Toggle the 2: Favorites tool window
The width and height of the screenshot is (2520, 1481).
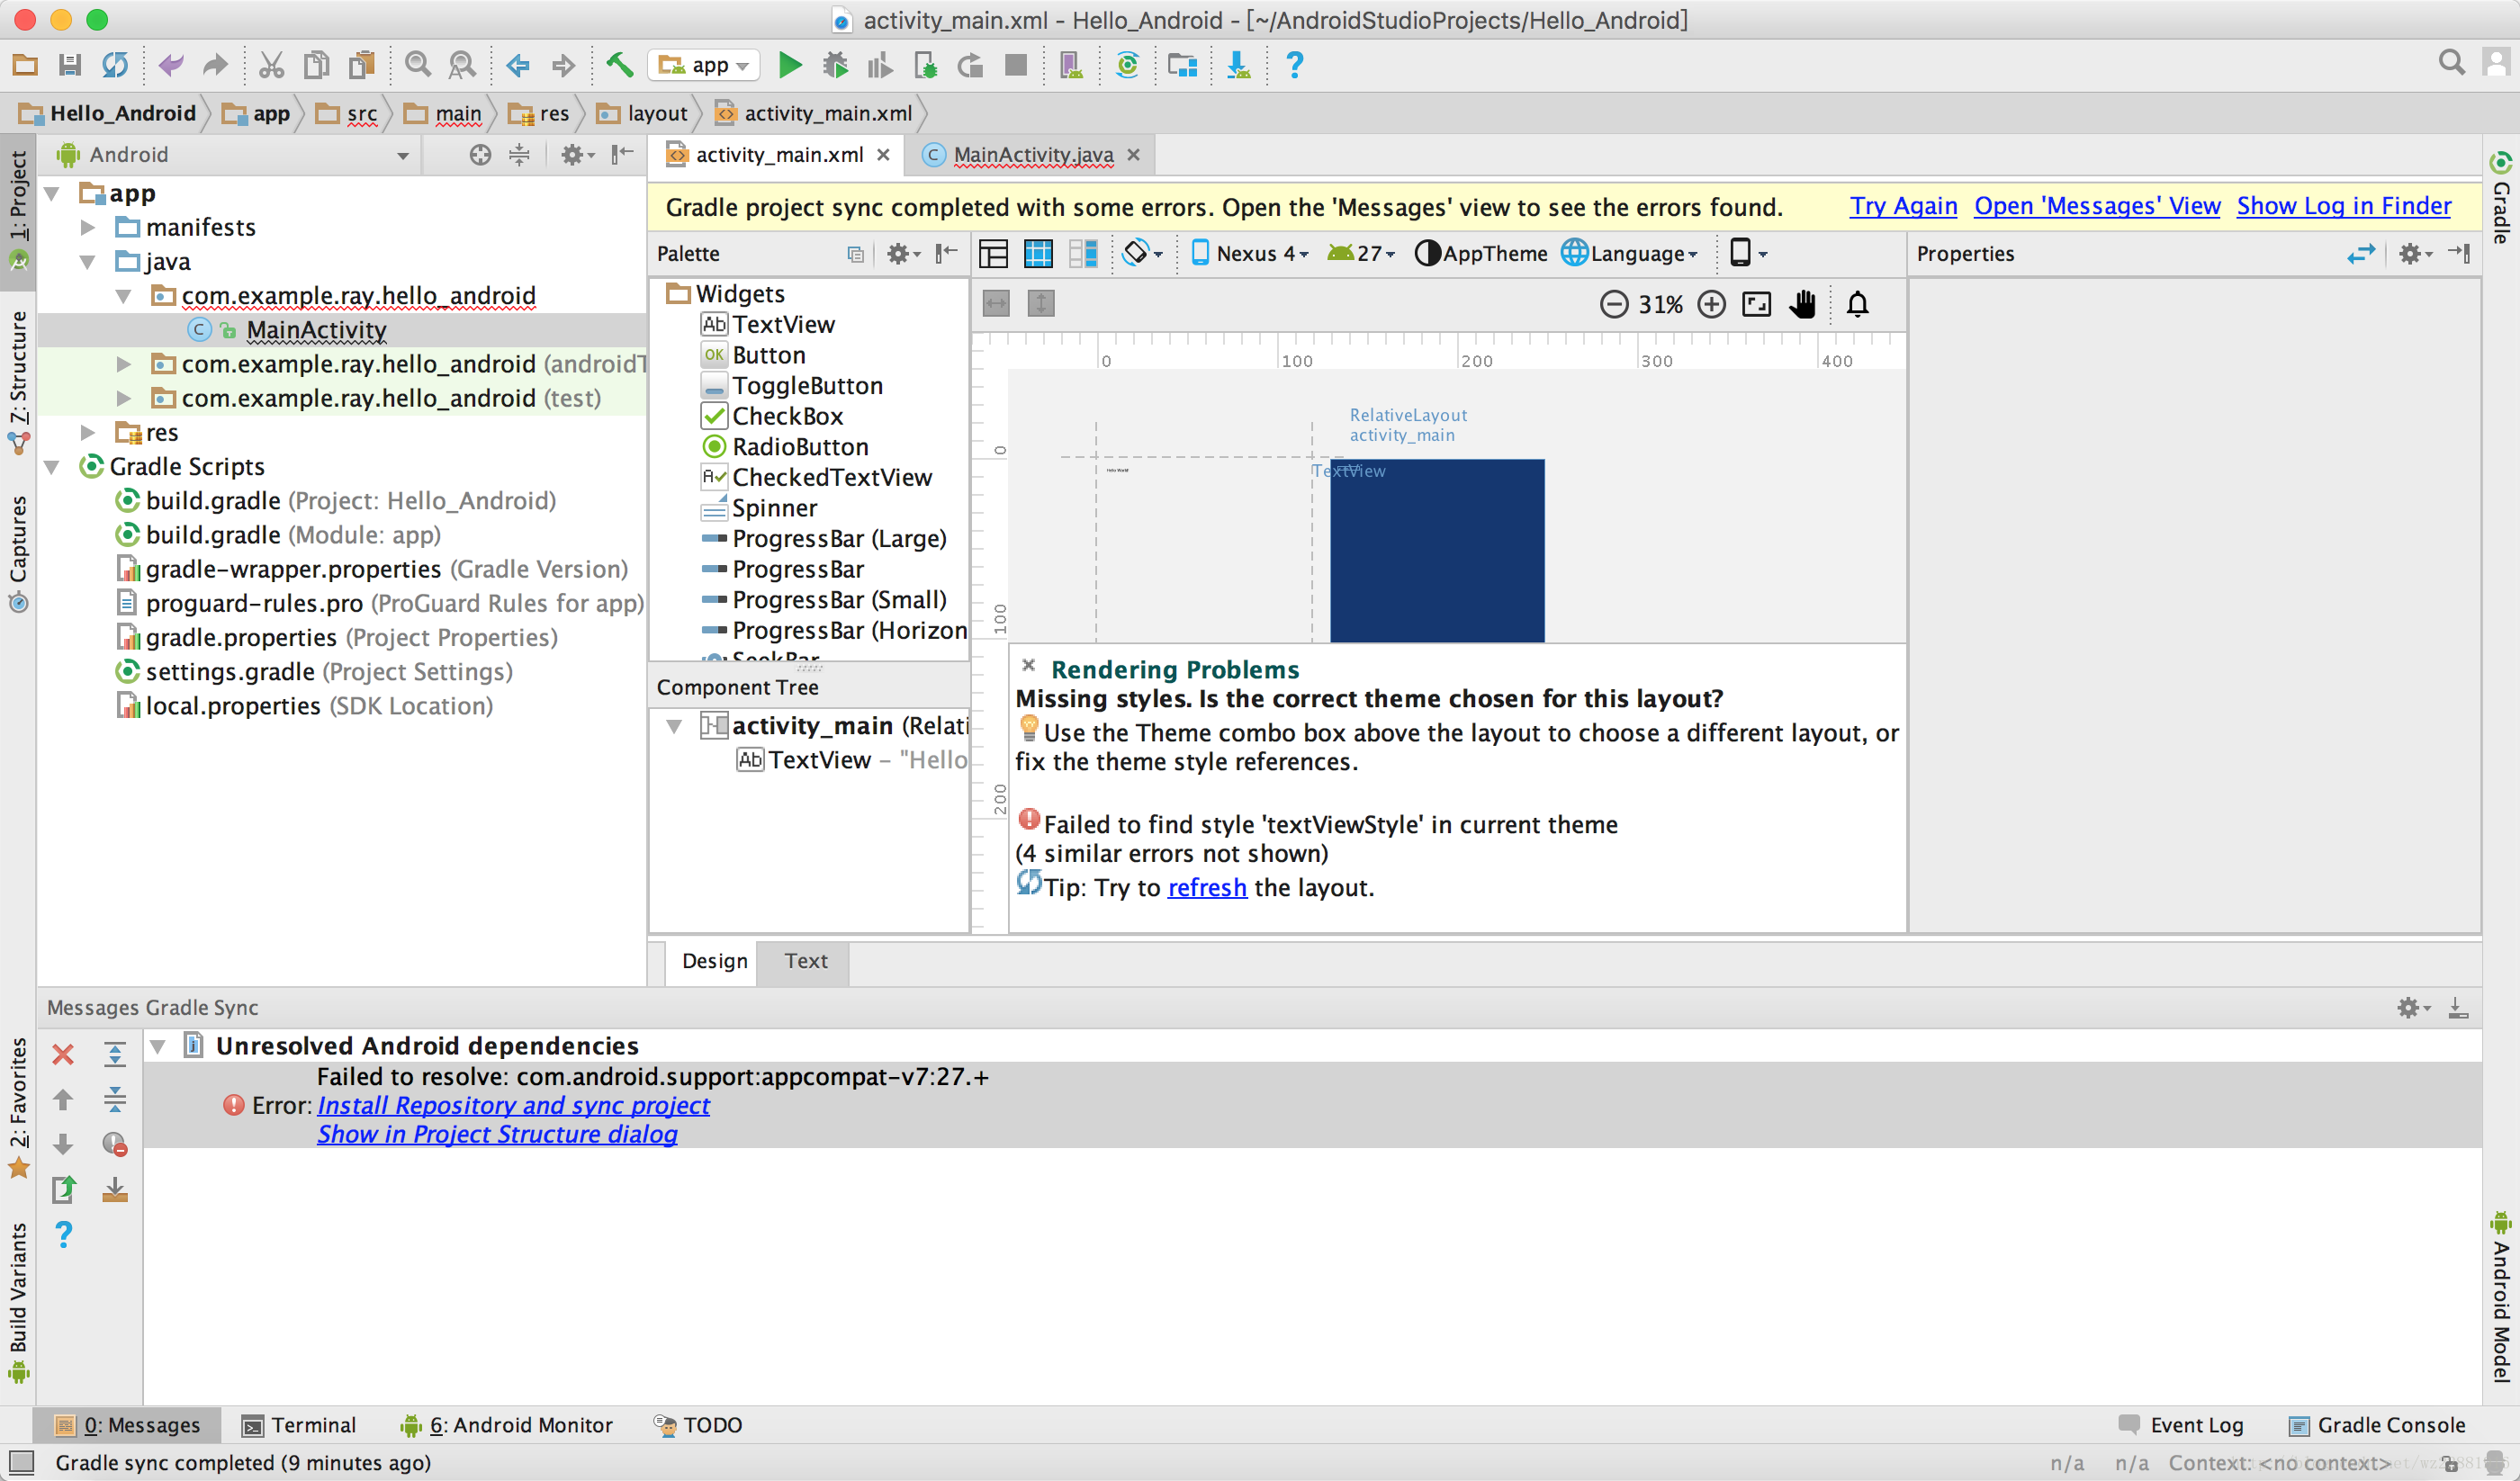[x=18, y=1108]
